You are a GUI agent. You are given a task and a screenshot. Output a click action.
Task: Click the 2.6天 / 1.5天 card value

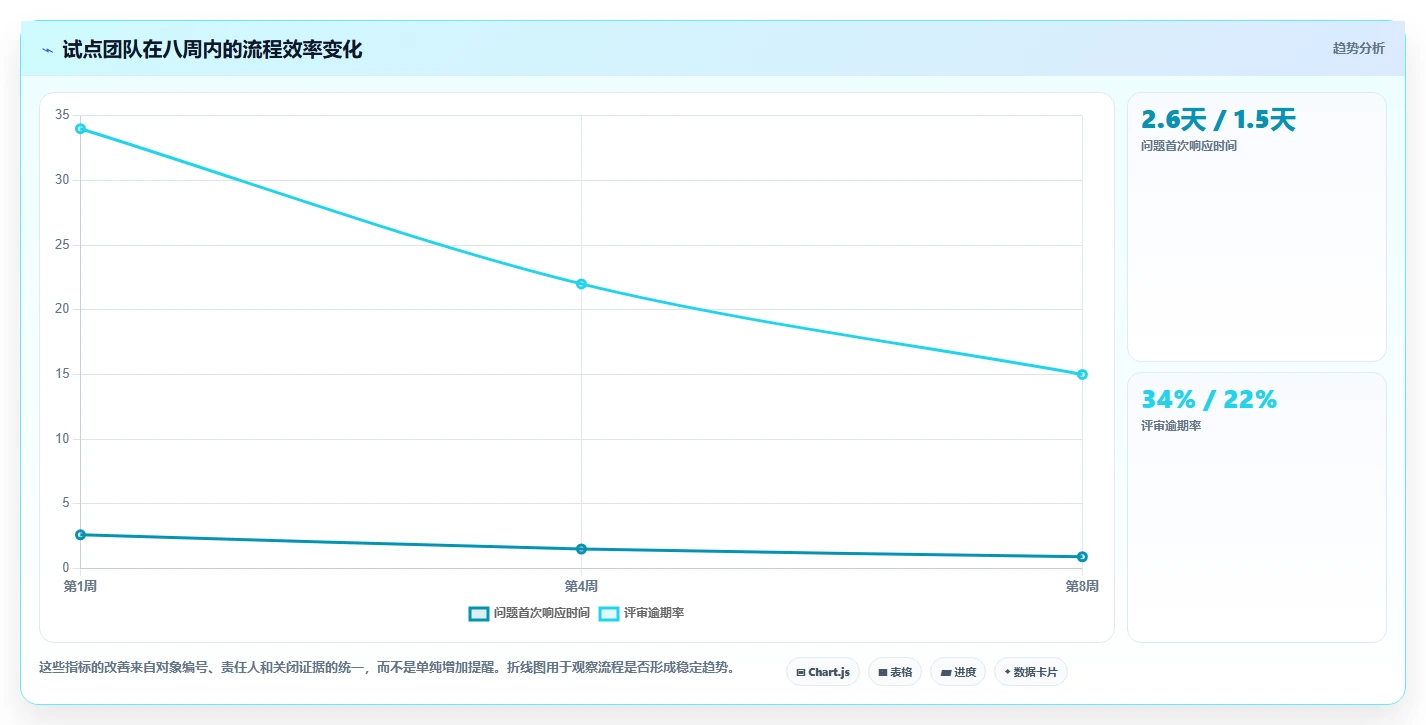point(1218,120)
